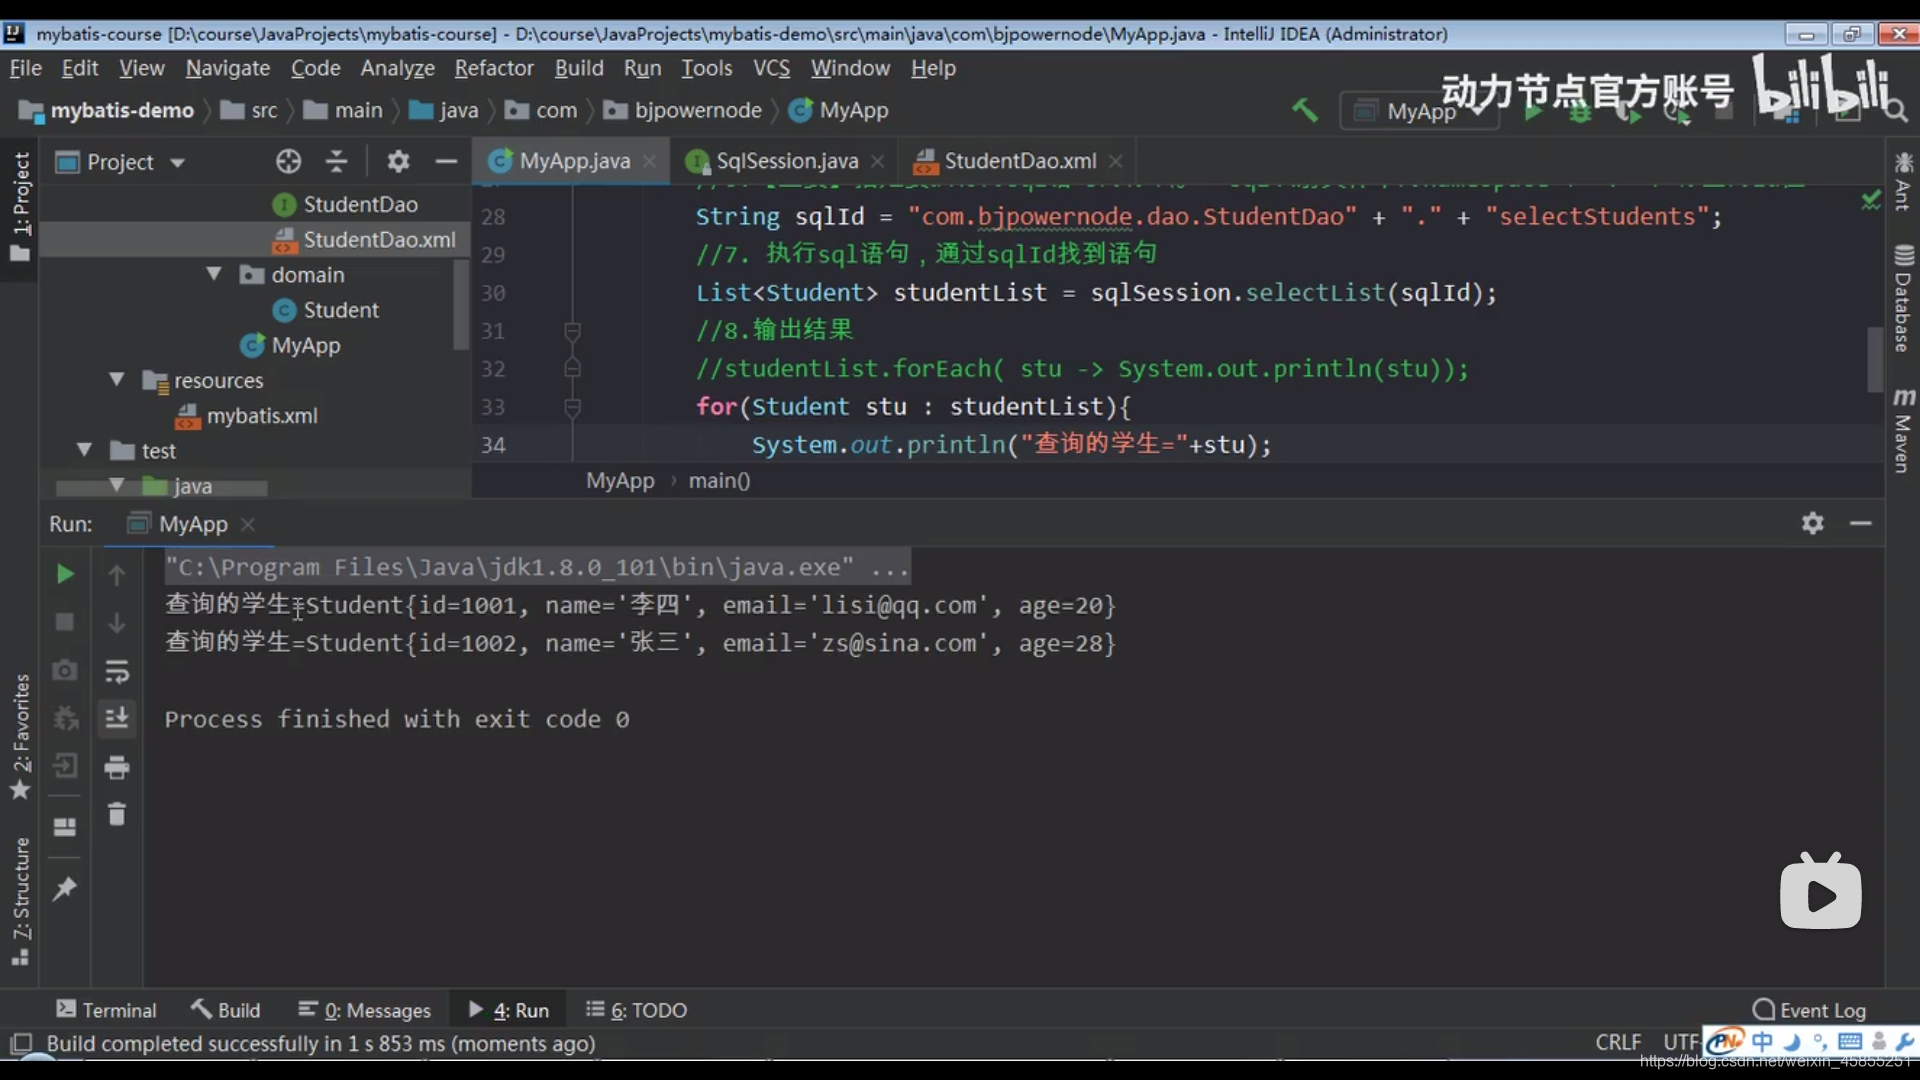Screen dimensions: 1920x1080
Task: Collapse all in Project panel
Action: [x=337, y=161]
